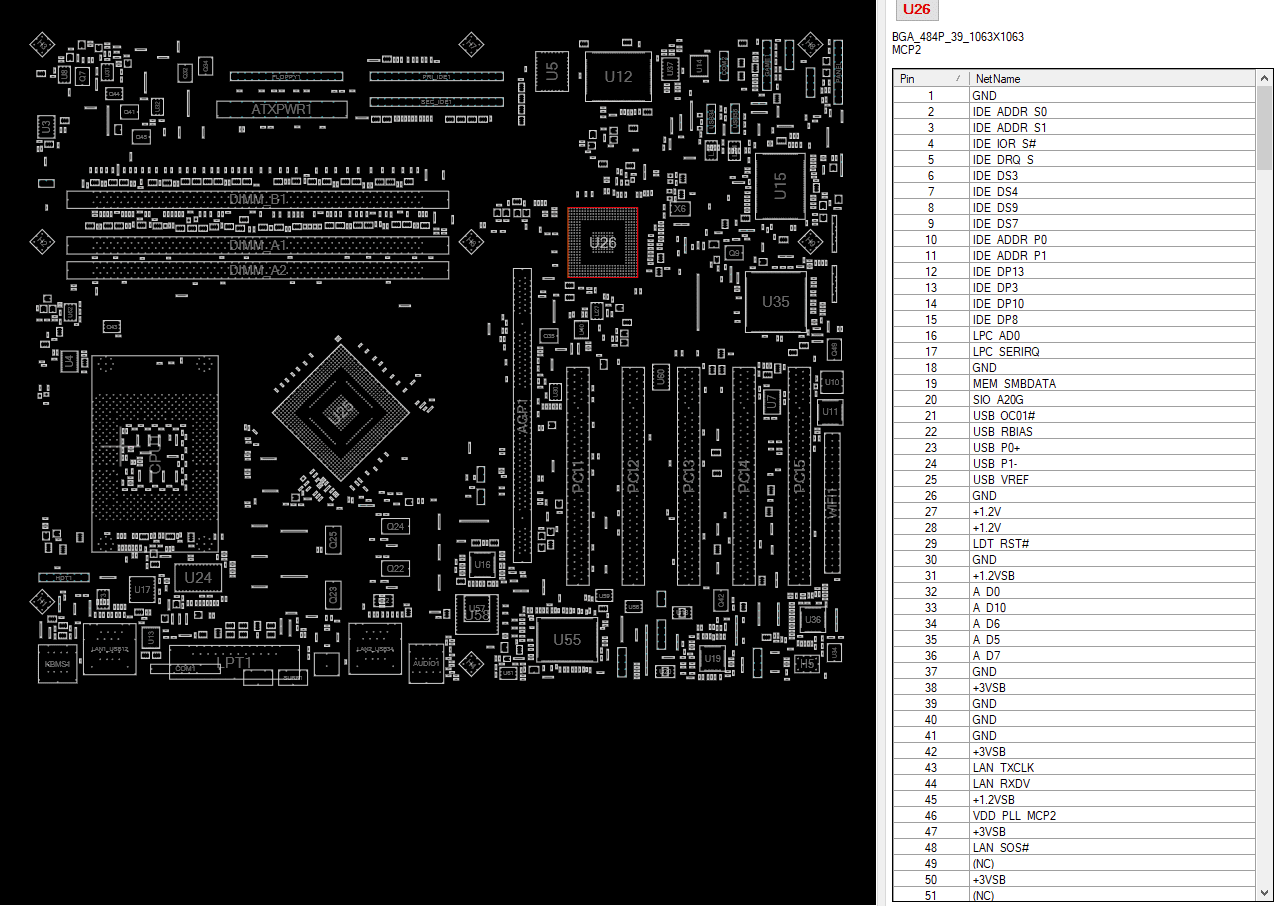Select the U24 component near the CPU

coord(198,577)
